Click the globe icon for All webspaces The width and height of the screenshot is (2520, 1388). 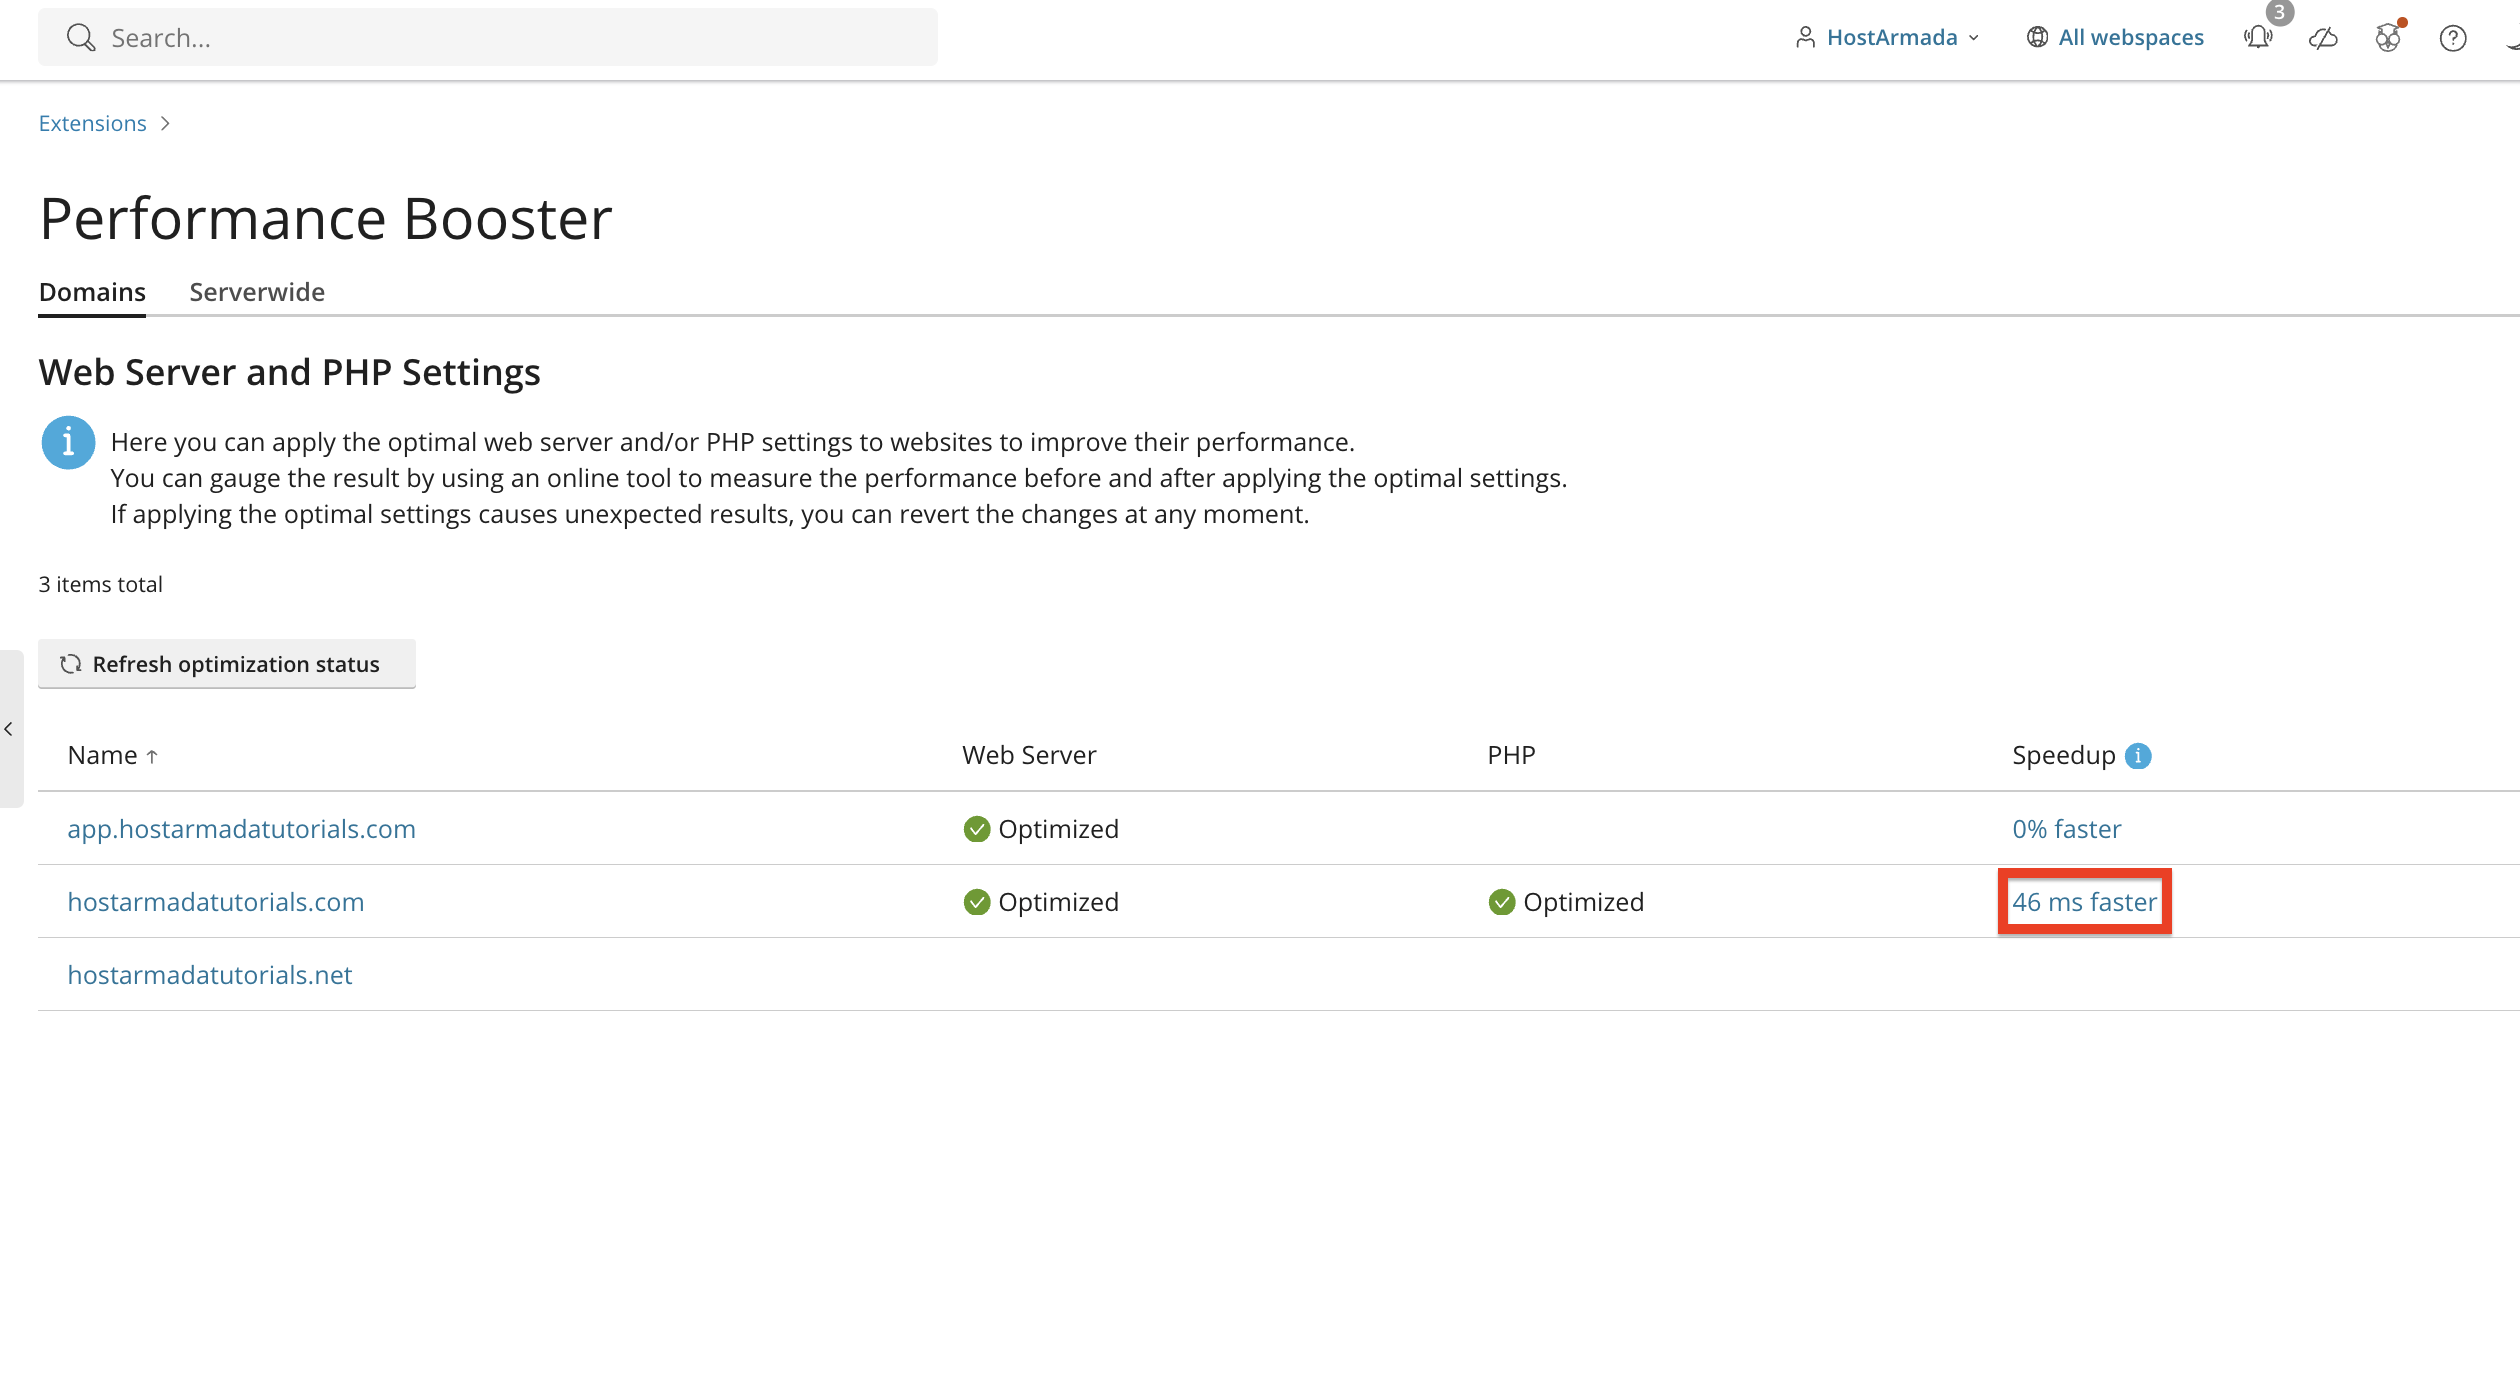pyautogui.click(x=2037, y=37)
